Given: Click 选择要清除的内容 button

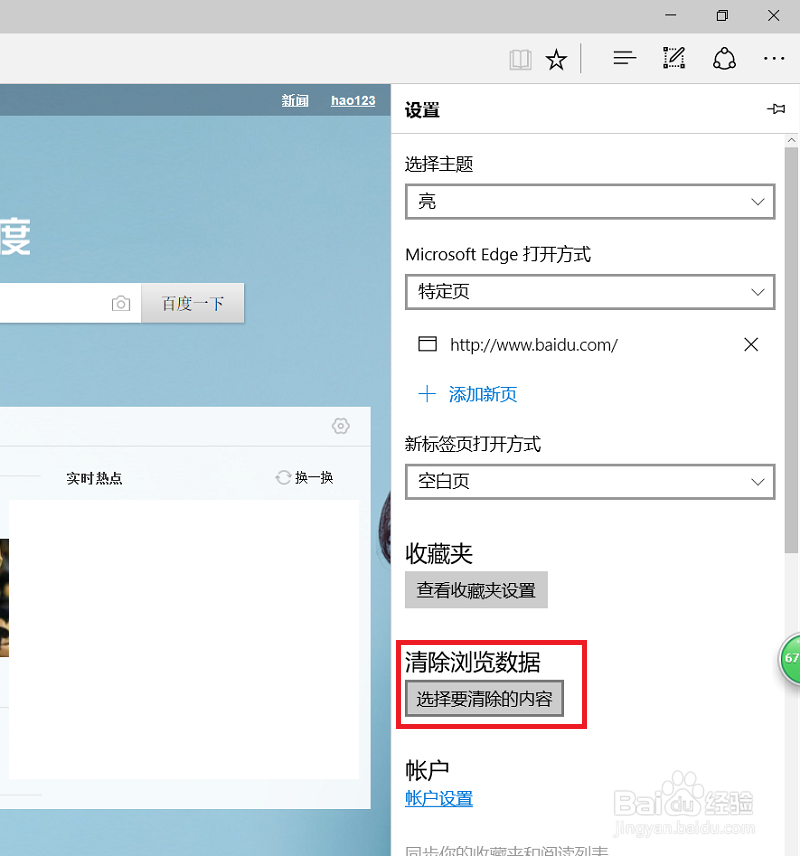Looking at the screenshot, I should tap(484, 699).
